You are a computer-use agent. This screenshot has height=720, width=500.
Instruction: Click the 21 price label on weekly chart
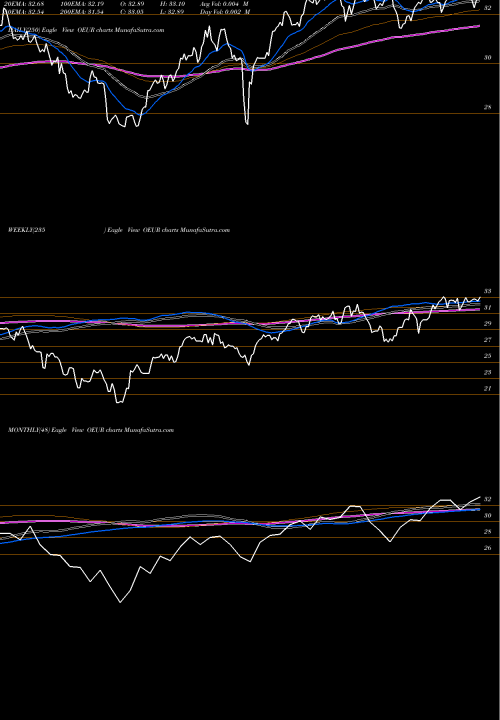pyautogui.click(x=487, y=388)
